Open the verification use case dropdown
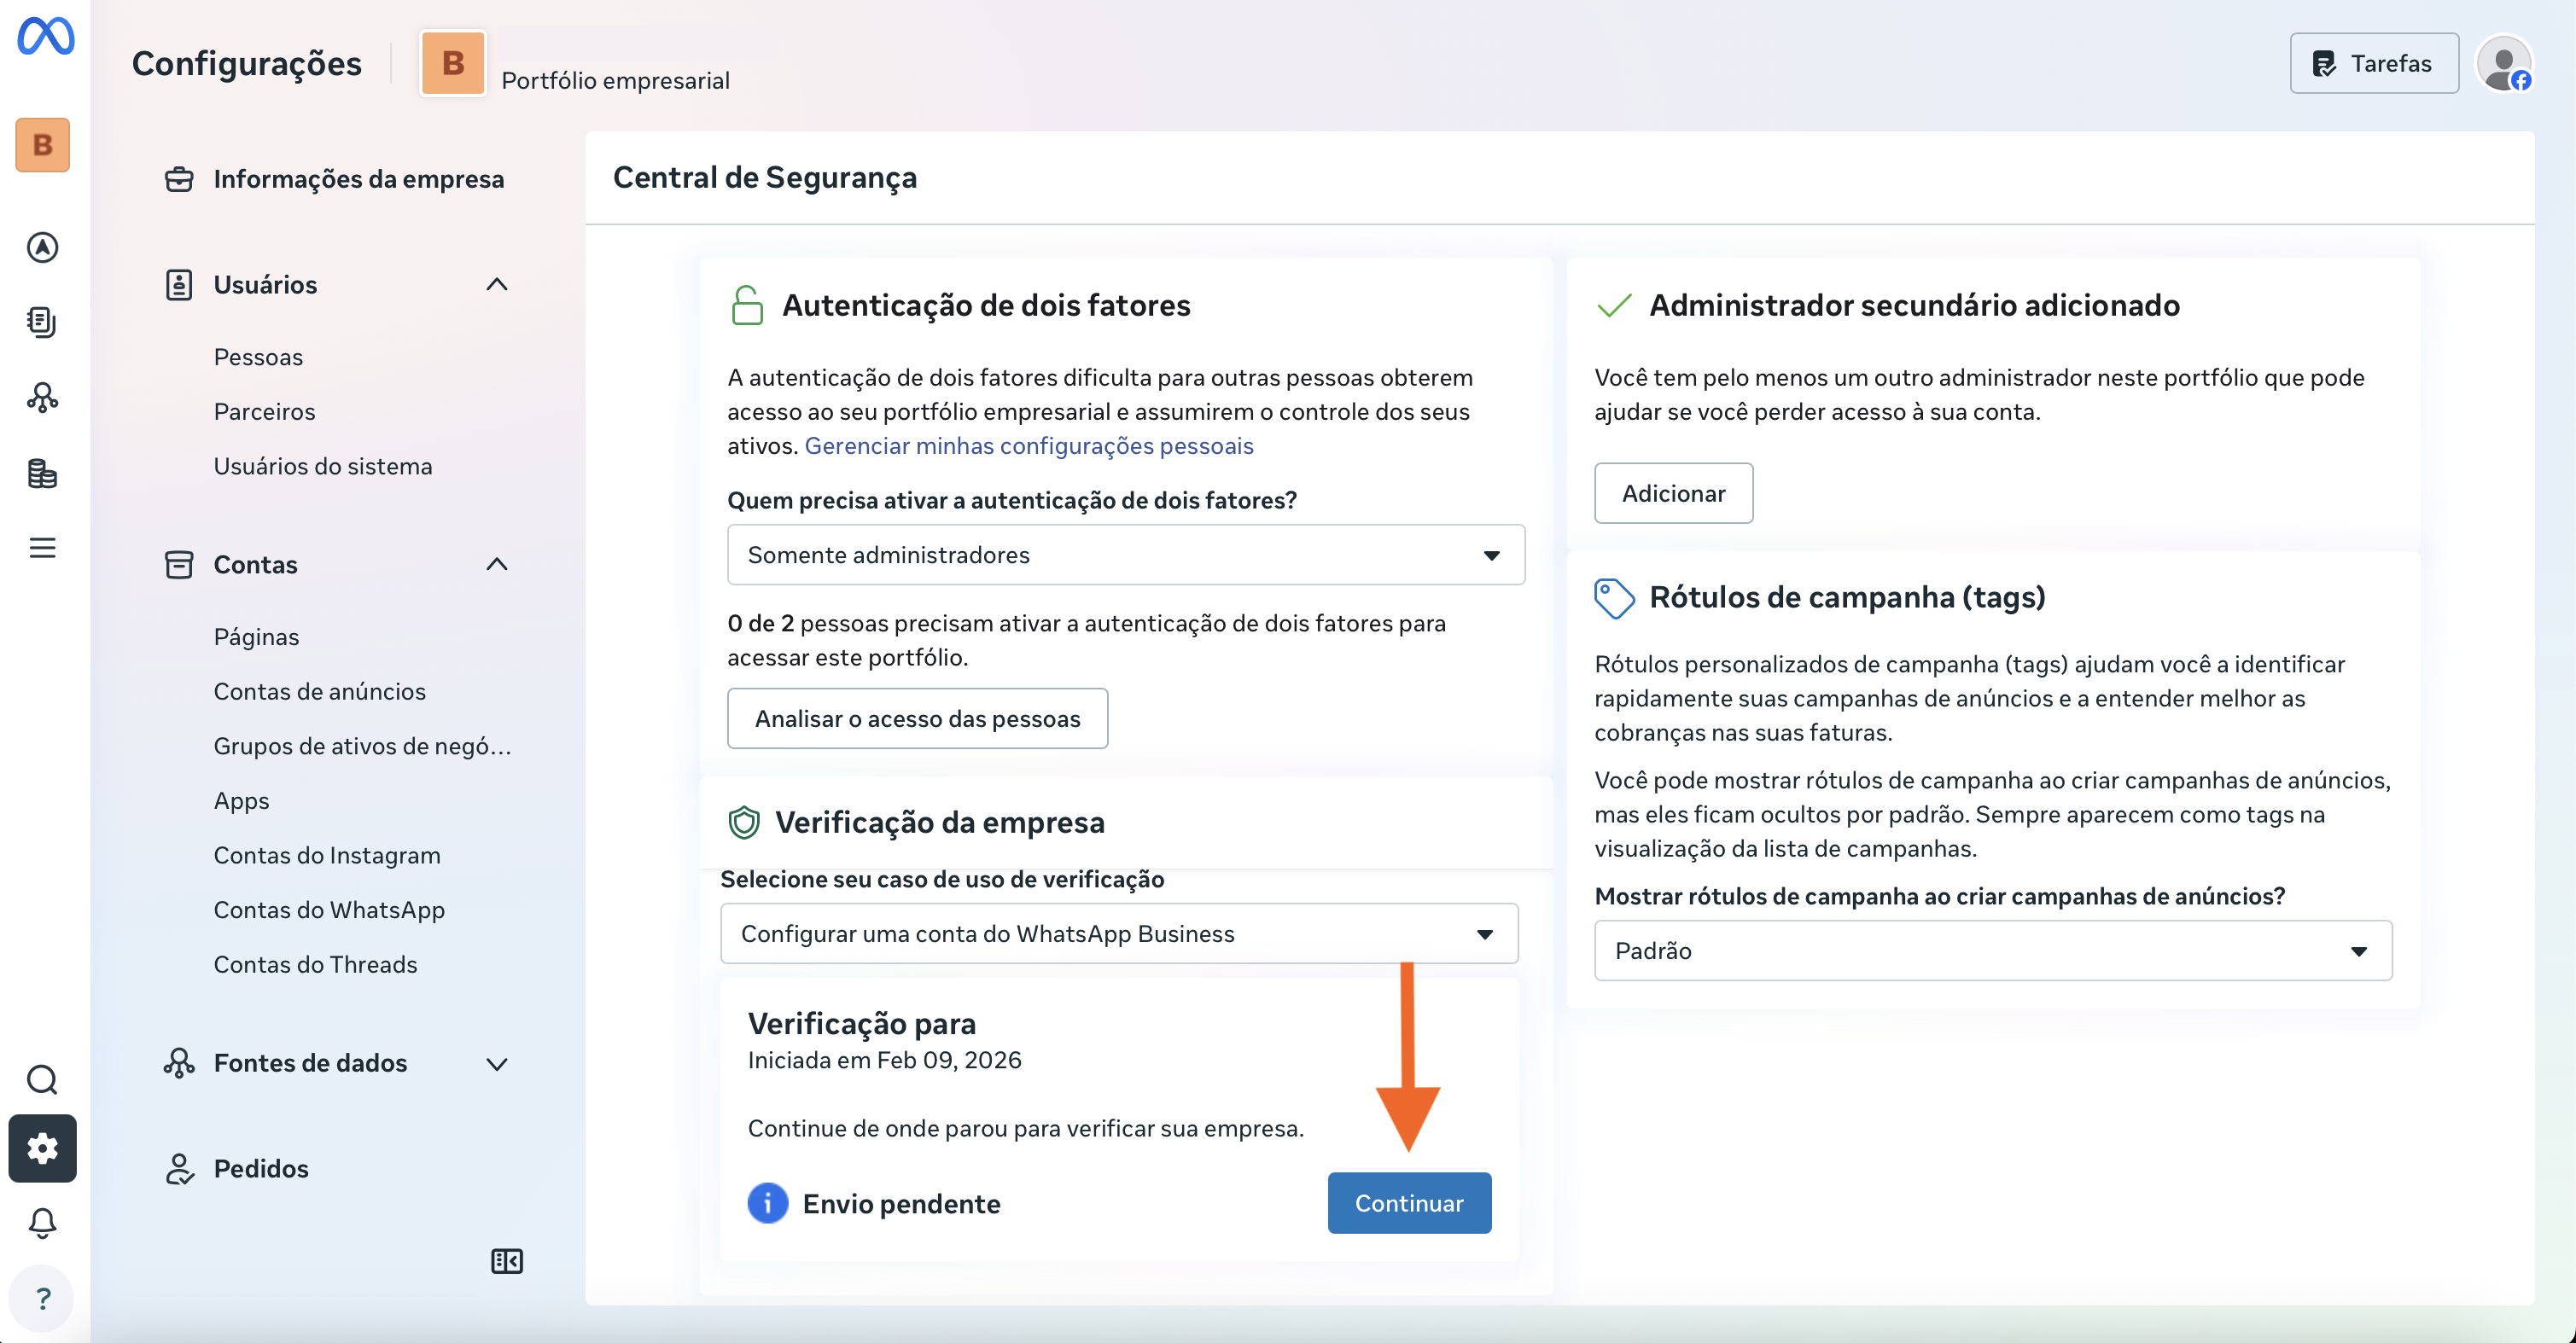2576x1343 pixels. [1118, 934]
